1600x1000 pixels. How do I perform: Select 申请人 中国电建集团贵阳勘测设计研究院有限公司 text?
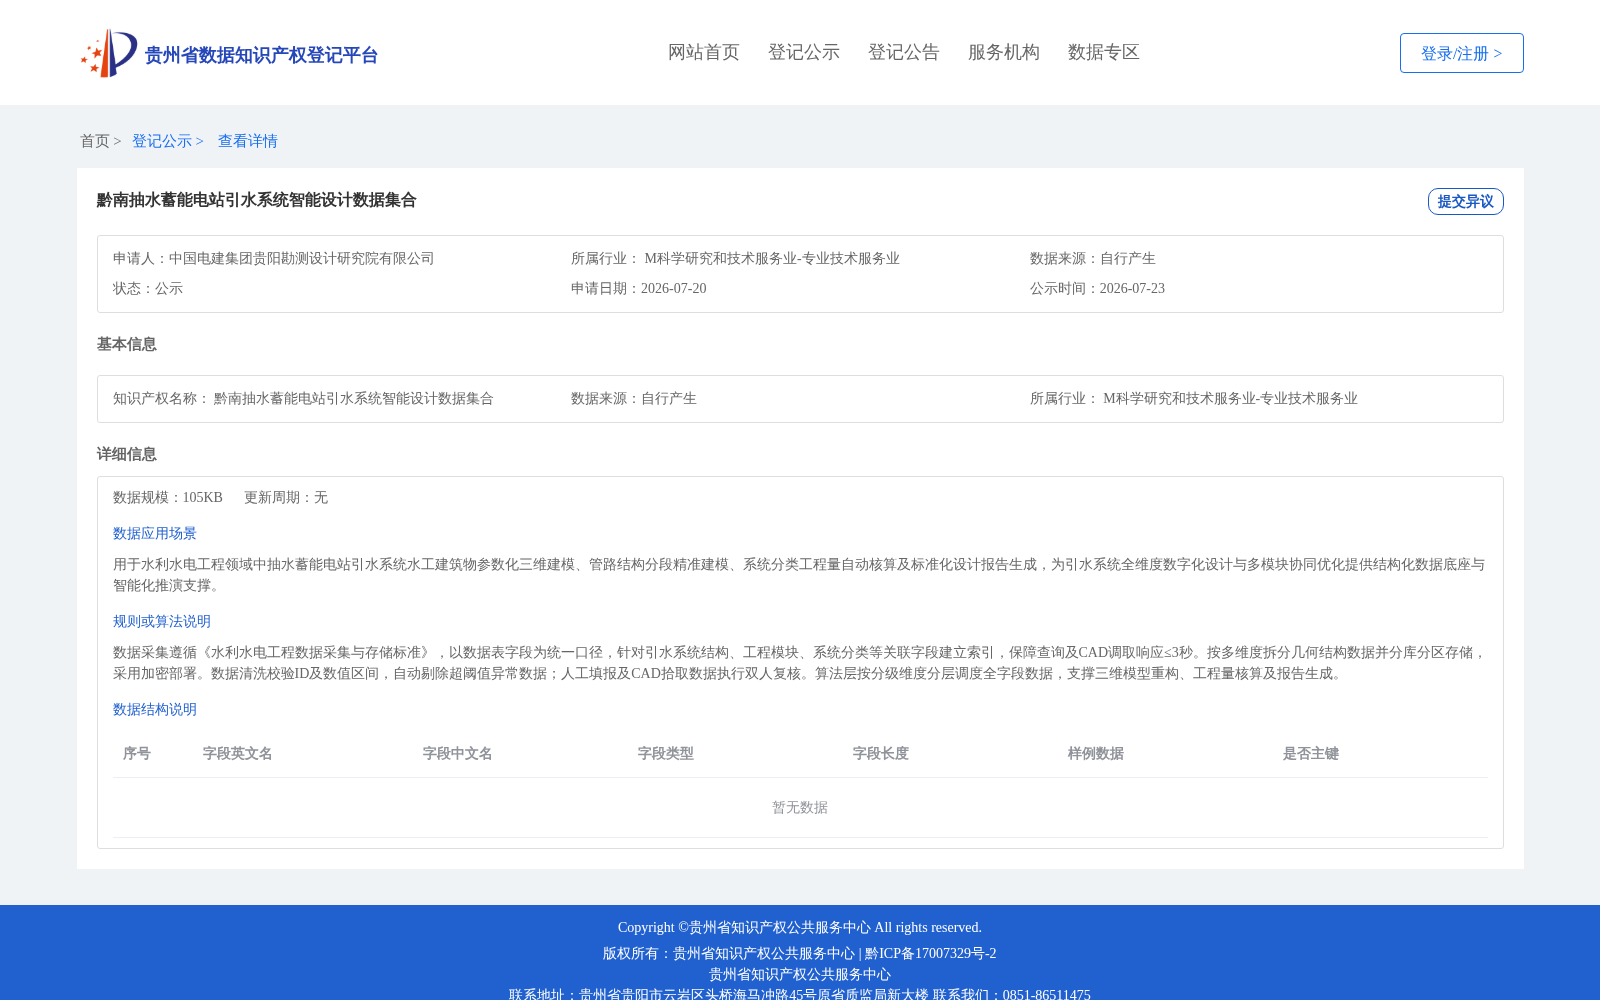click(274, 258)
